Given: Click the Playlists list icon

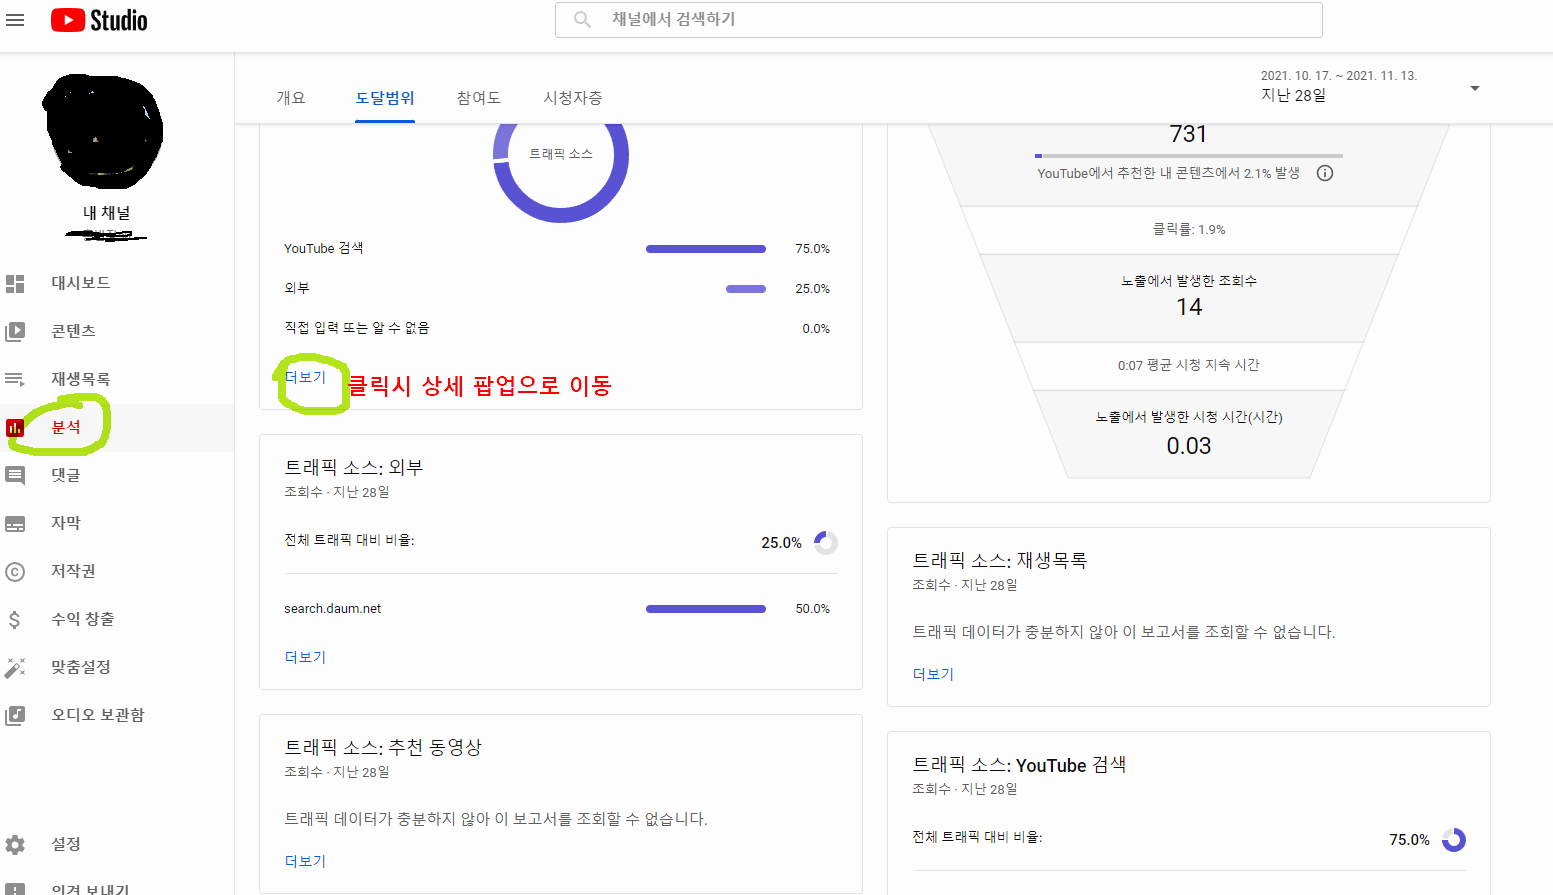Looking at the screenshot, I should coord(15,380).
